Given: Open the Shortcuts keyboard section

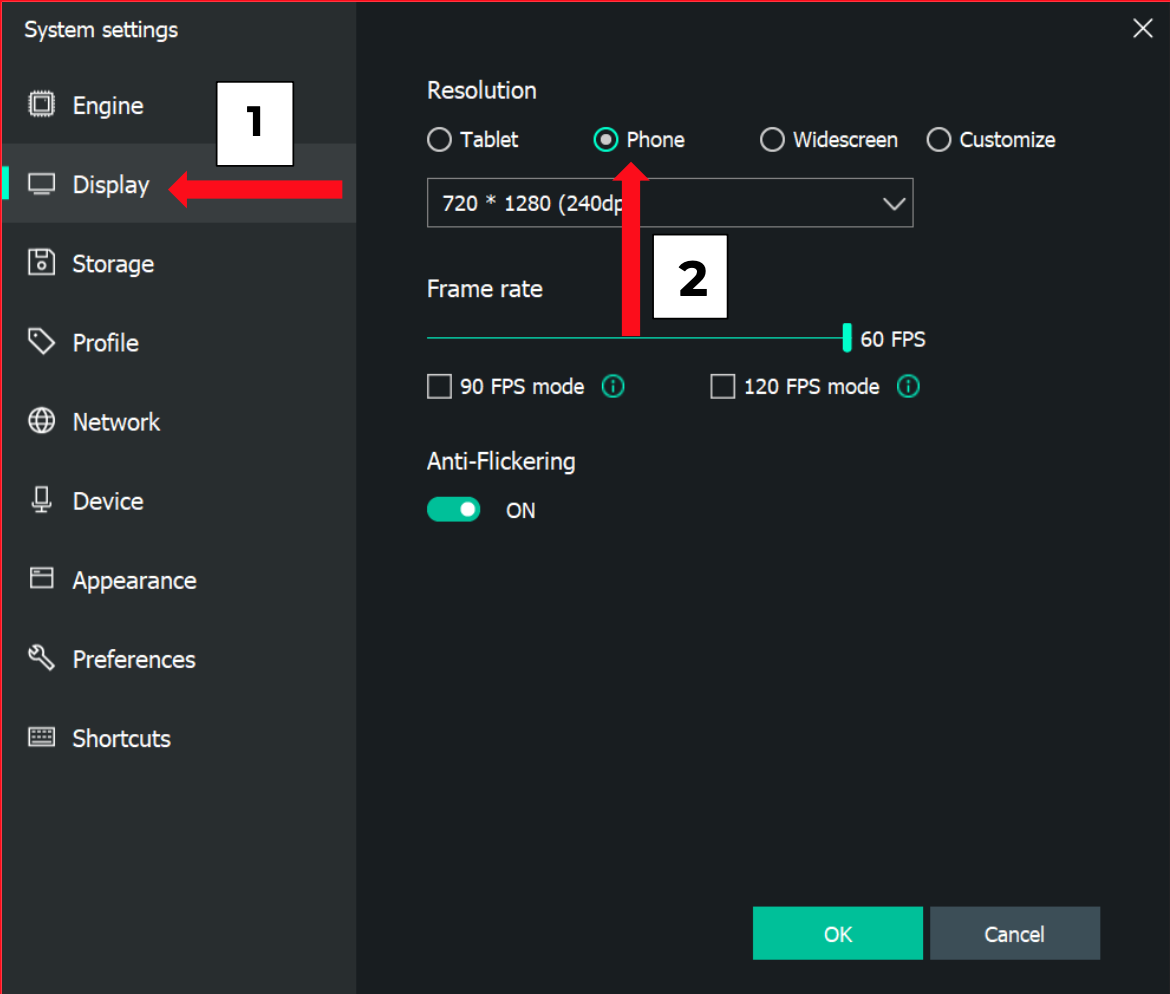Looking at the screenshot, I should point(120,738).
